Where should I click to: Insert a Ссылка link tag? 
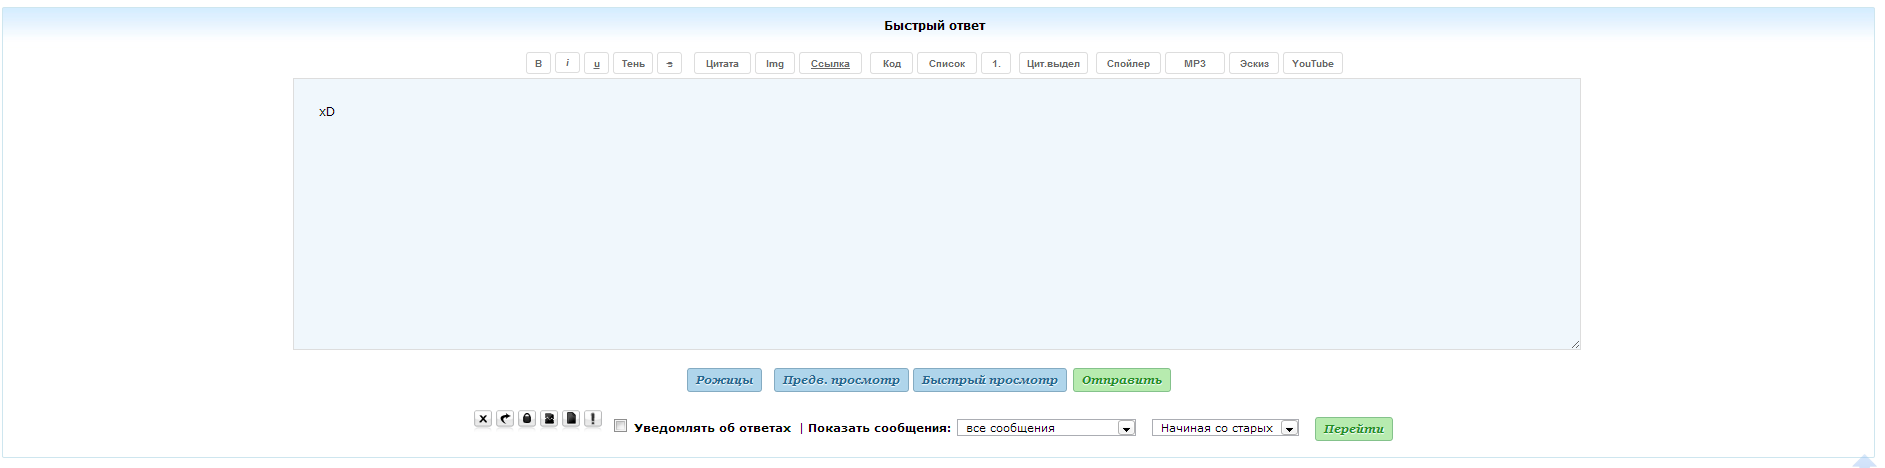(x=830, y=63)
